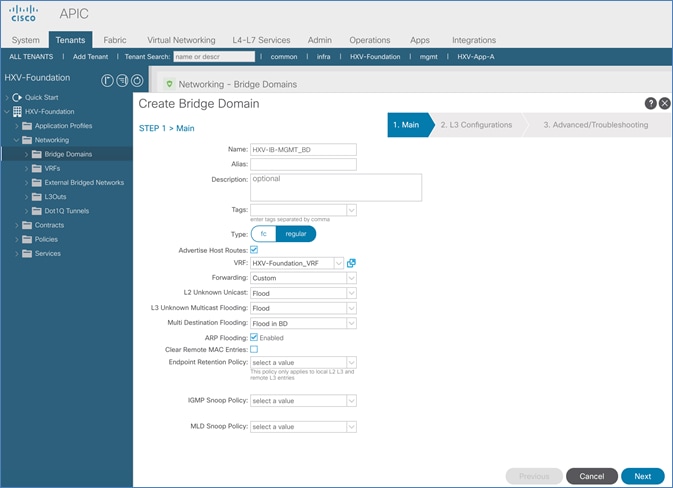This screenshot has height=488, width=673.
Task: Select the regular bridge domain type
Action: tap(296, 234)
